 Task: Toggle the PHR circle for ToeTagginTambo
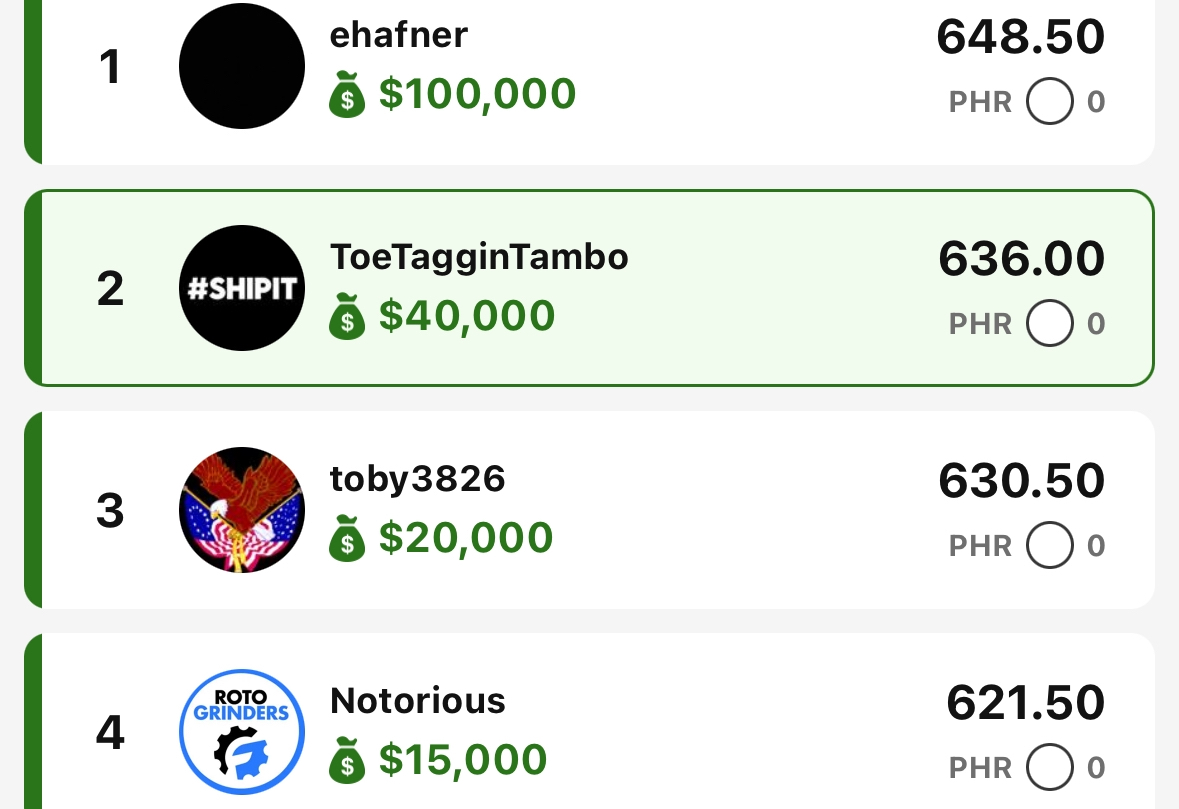[1049, 324]
